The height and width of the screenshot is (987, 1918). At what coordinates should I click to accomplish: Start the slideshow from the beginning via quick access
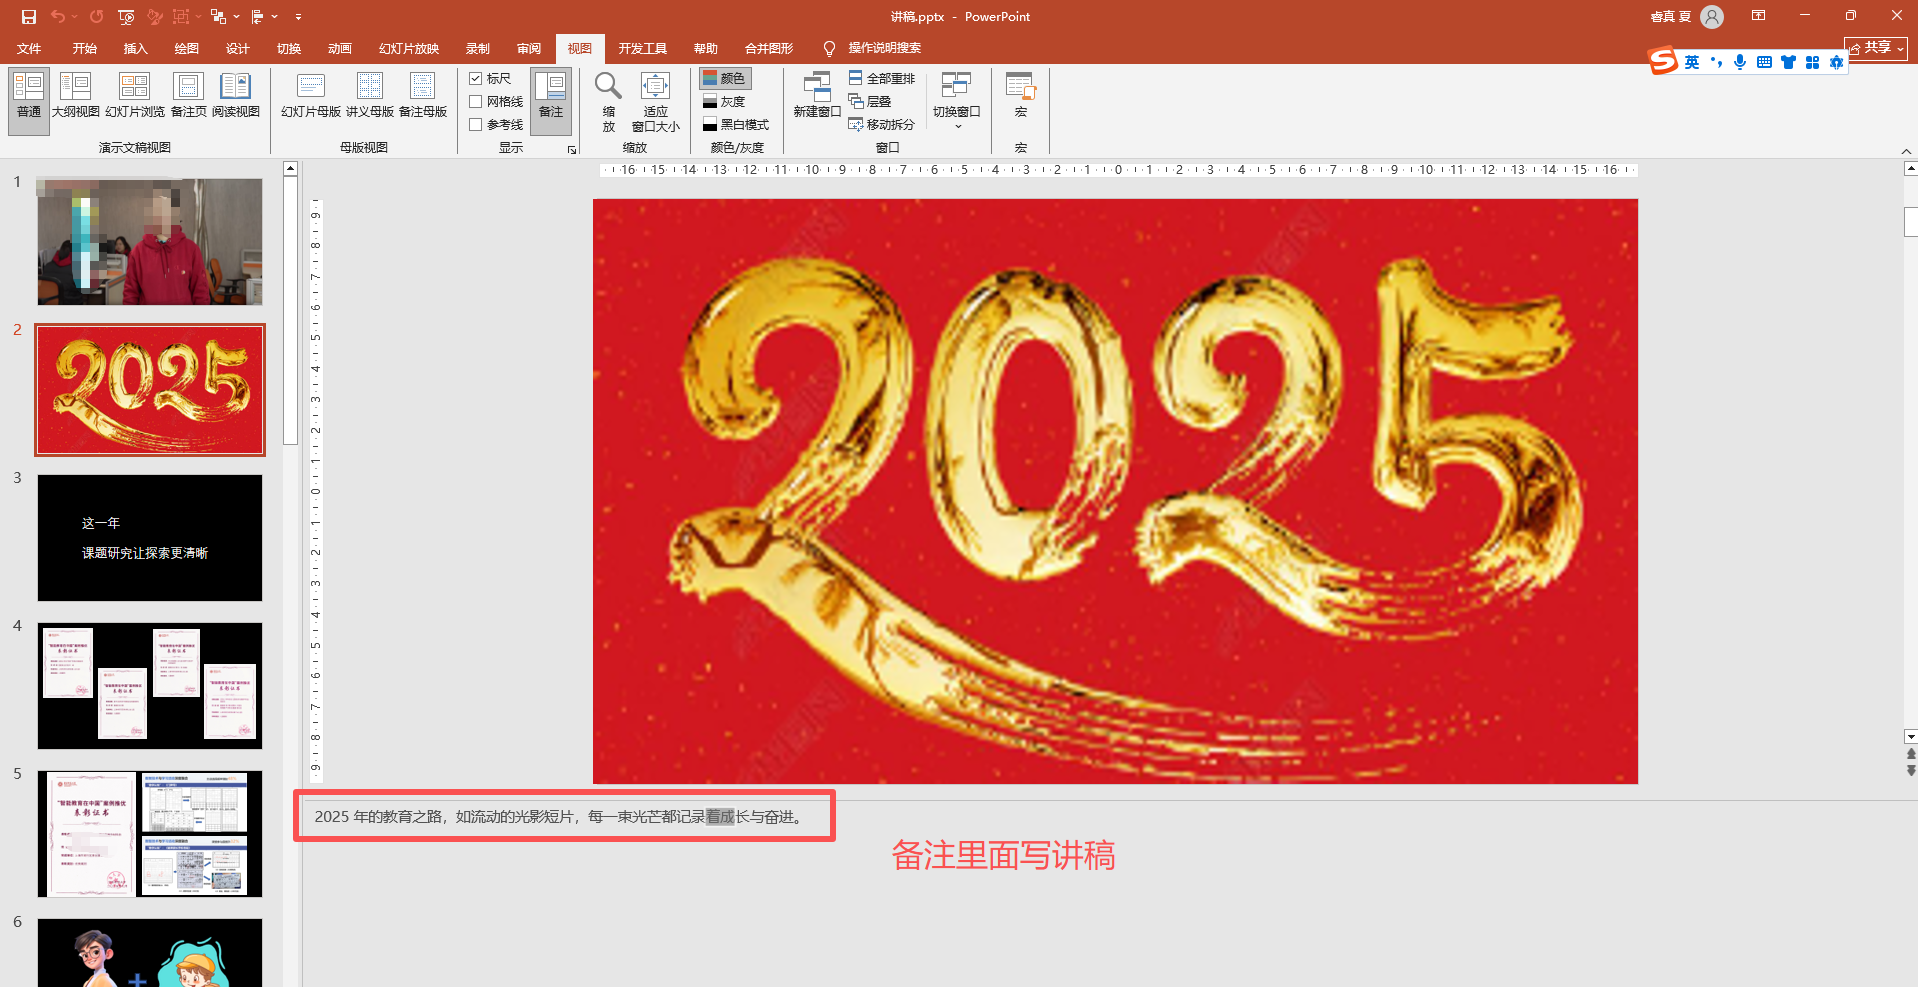[126, 17]
